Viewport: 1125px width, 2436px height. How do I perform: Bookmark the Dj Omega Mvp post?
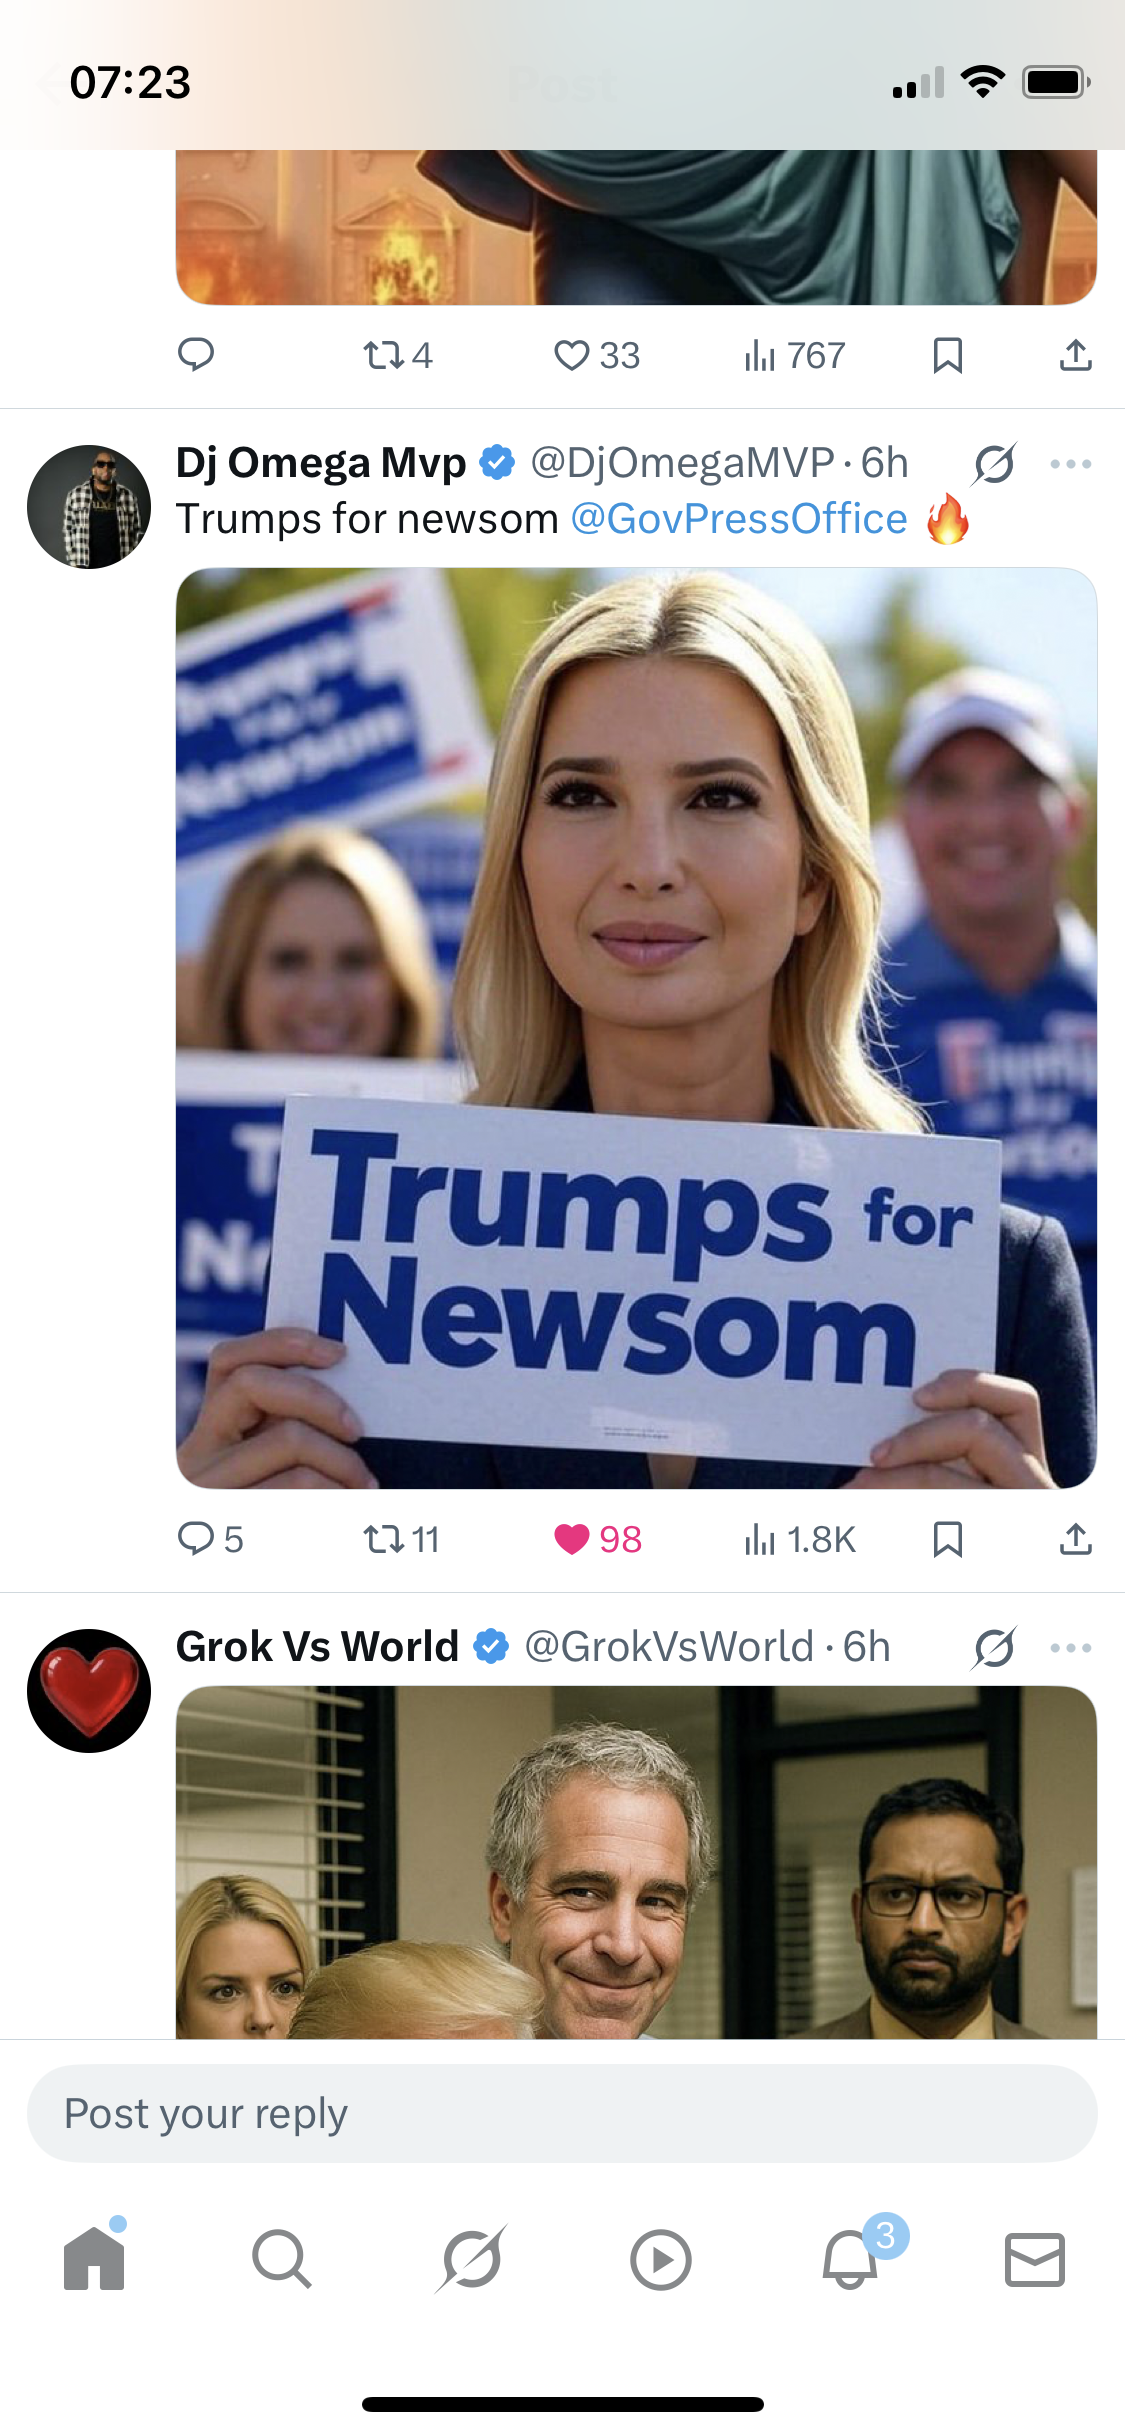coord(947,1539)
